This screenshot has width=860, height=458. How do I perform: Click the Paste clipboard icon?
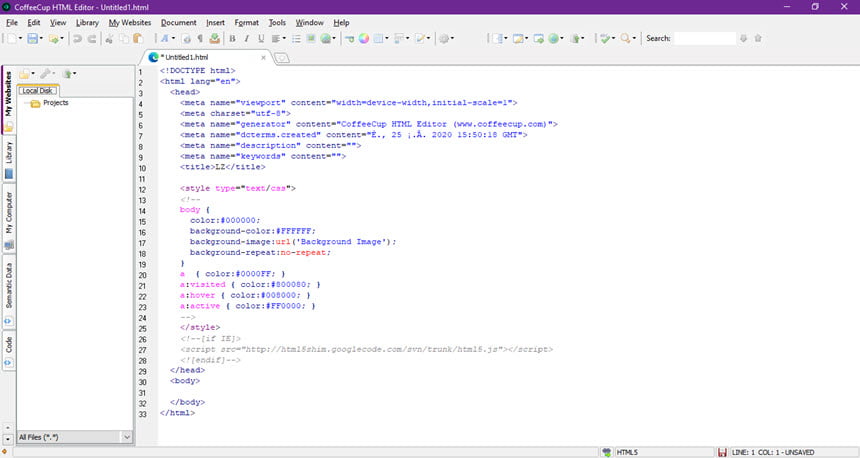138,38
